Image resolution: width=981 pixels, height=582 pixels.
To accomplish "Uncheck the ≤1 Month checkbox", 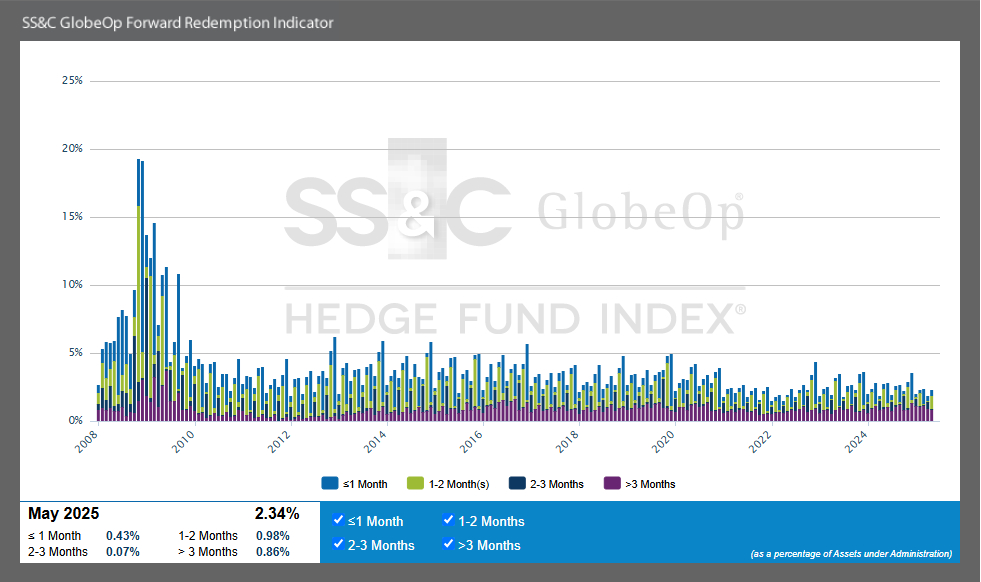I will click(337, 521).
